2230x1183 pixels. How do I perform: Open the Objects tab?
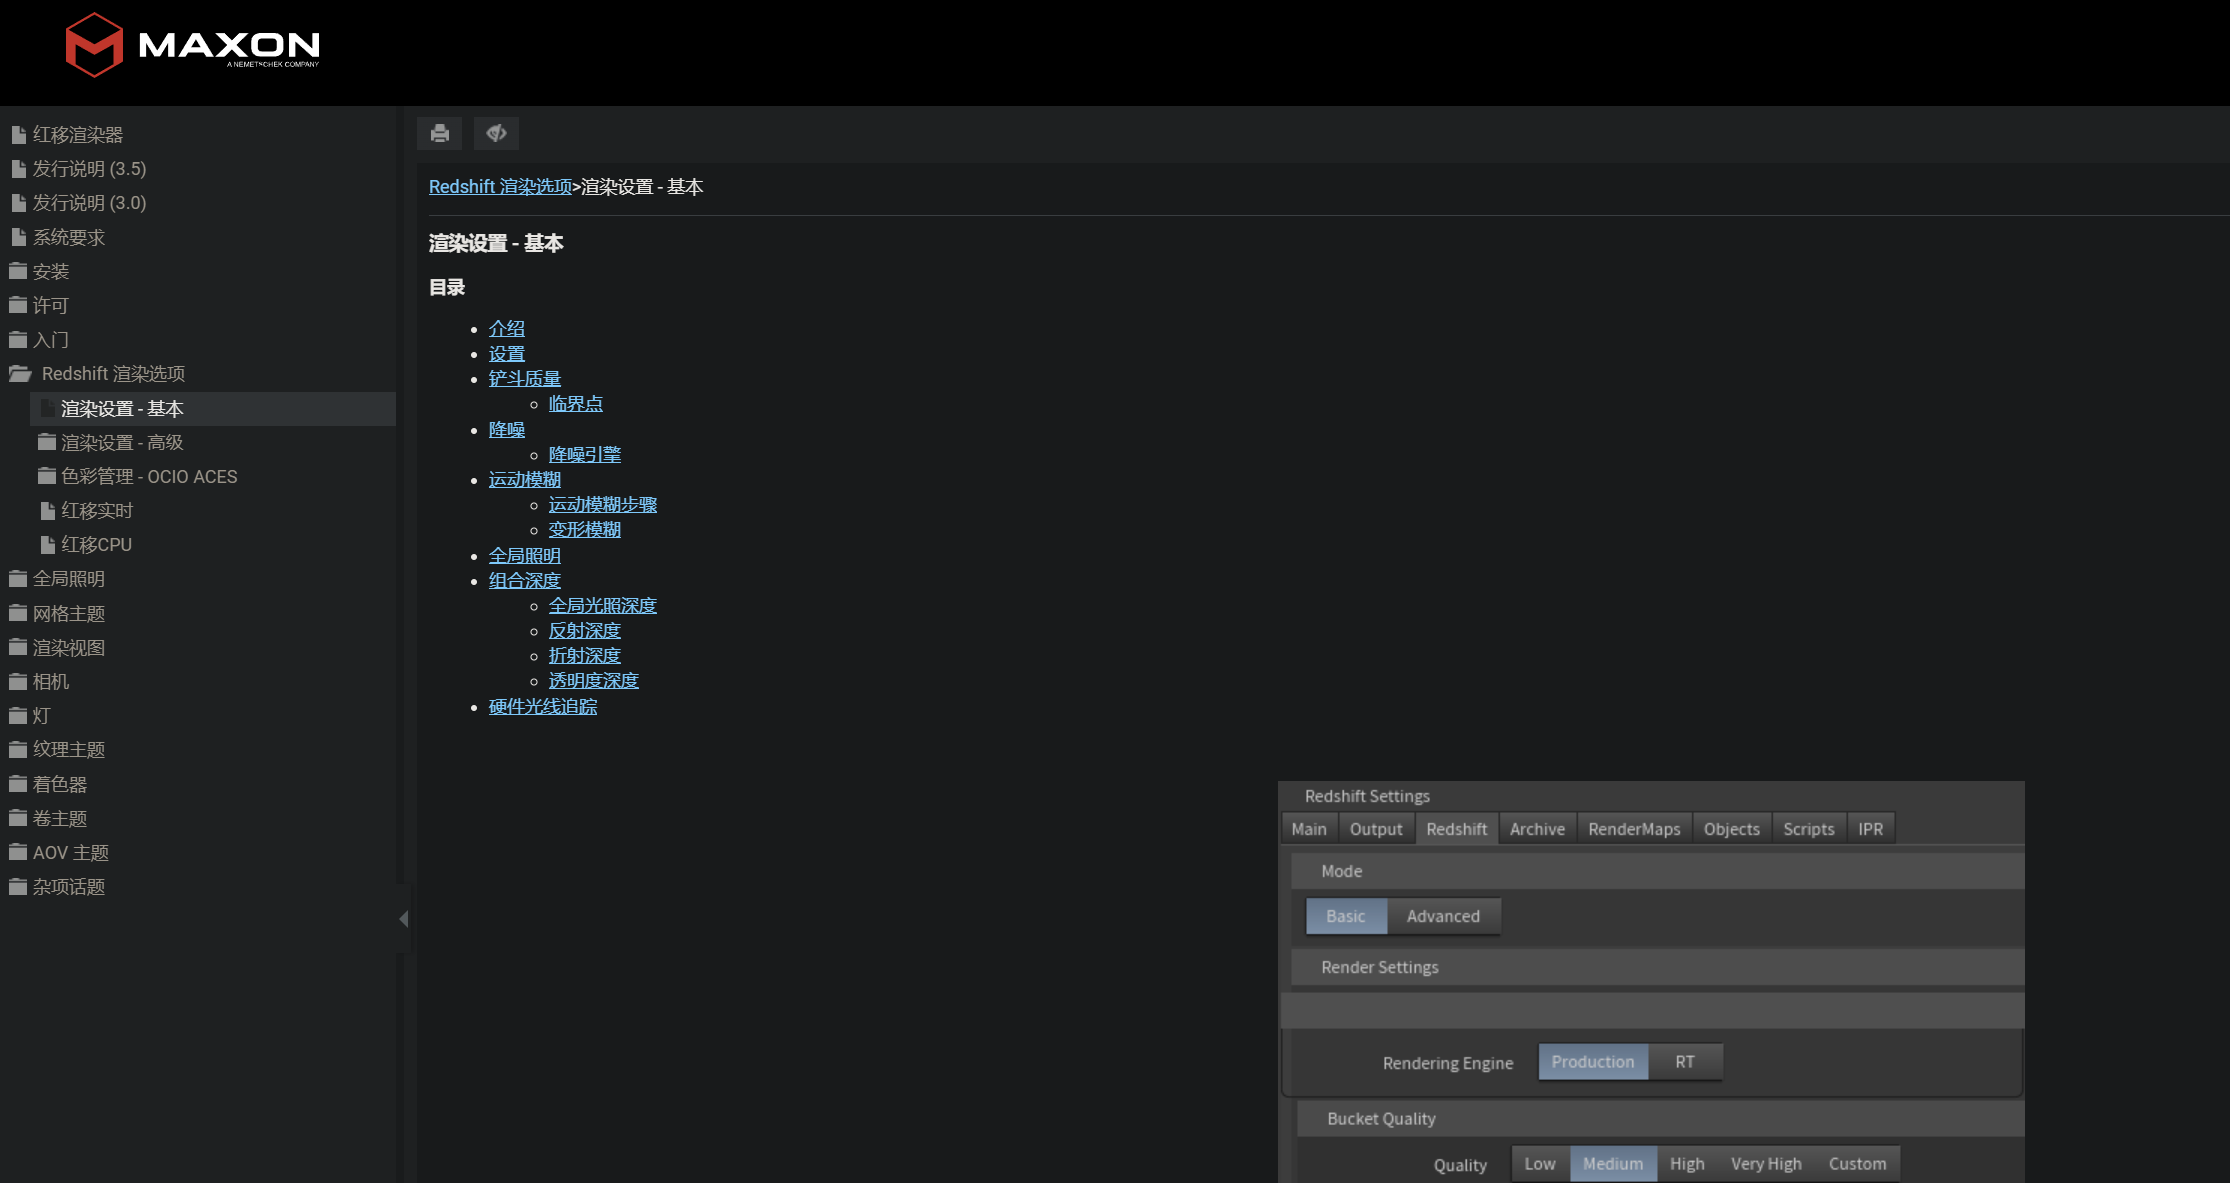pos(1732,829)
